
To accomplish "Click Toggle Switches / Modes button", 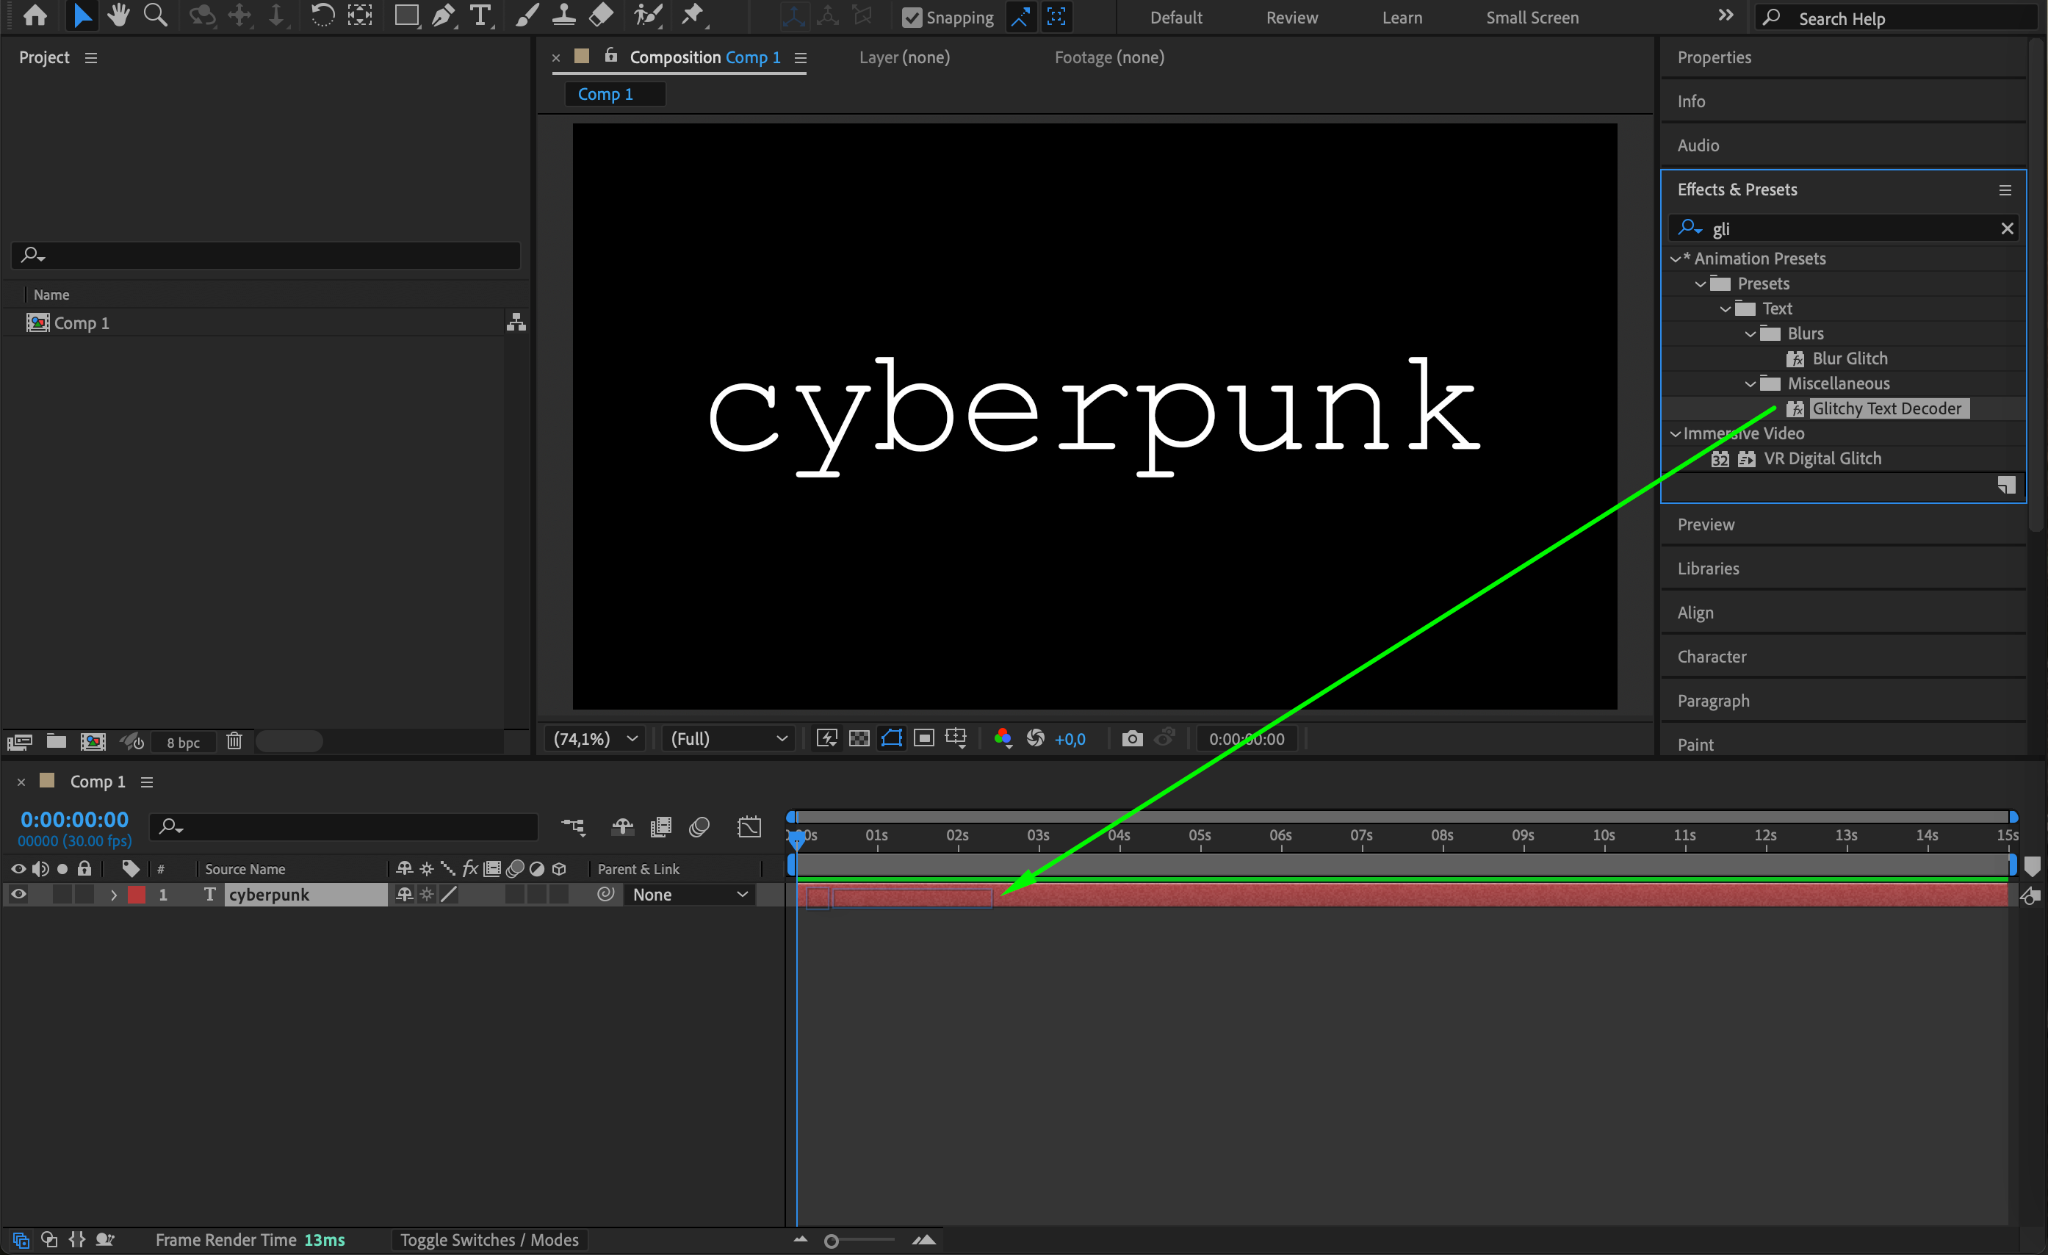I will (489, 1240).
